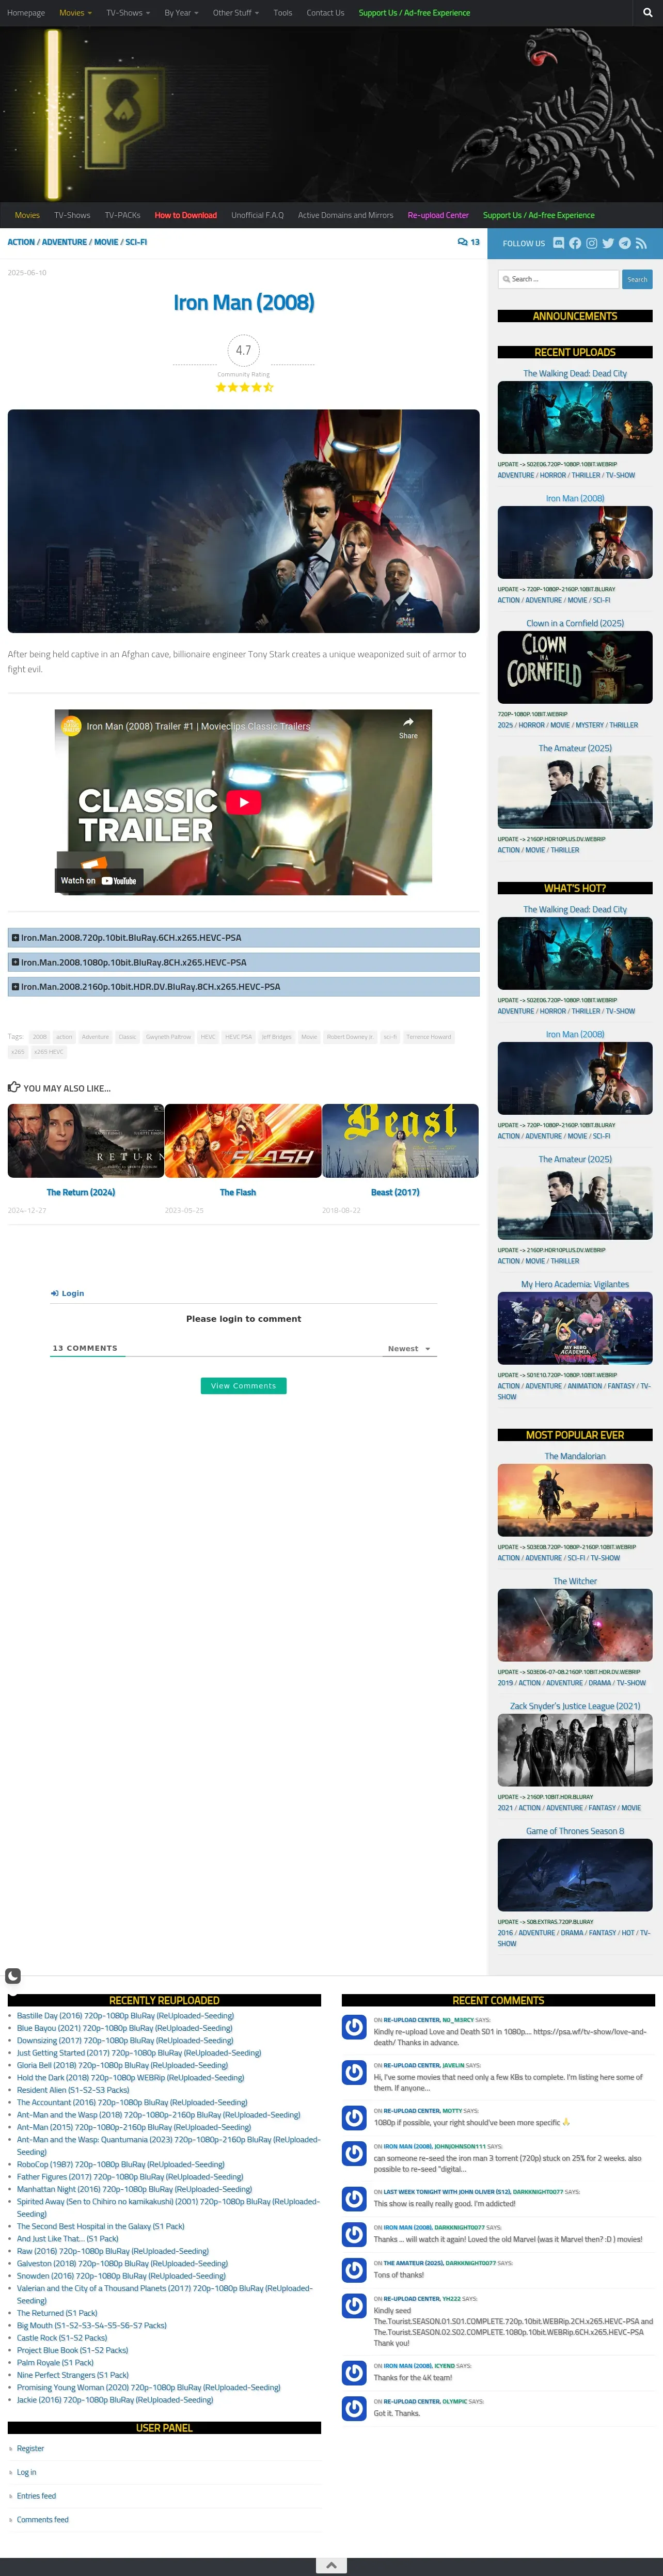Click Register in the User Panel
The image size is (663, 2576).
tap(30, 2448)
